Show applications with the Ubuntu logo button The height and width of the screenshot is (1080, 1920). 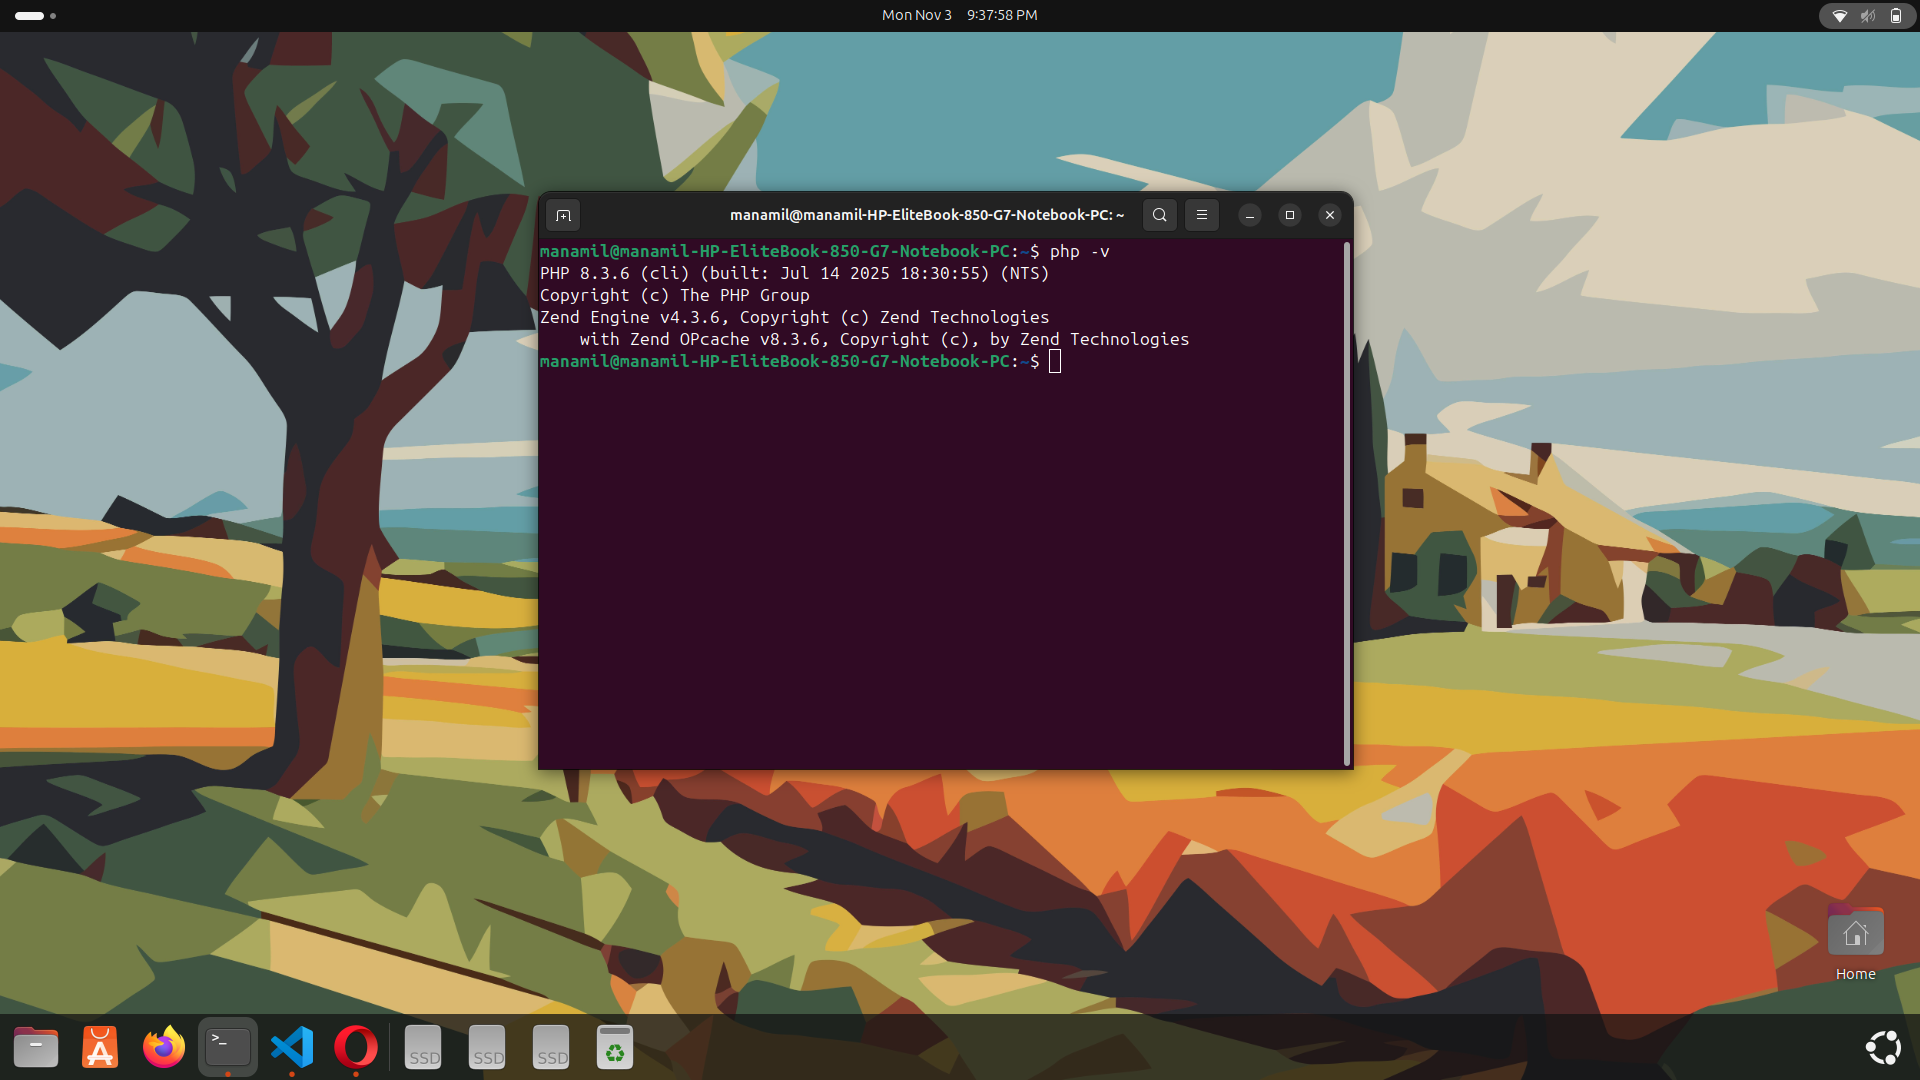point(1883,1047)
